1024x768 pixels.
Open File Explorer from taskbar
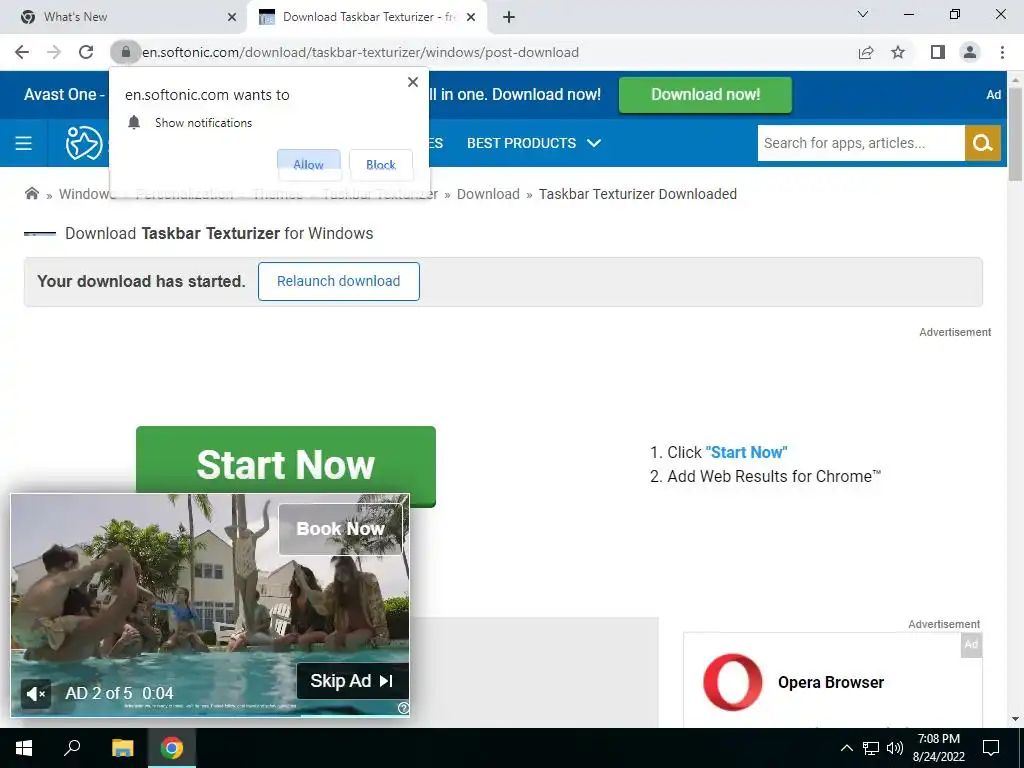pyautogui.click(x=122, y=748)
